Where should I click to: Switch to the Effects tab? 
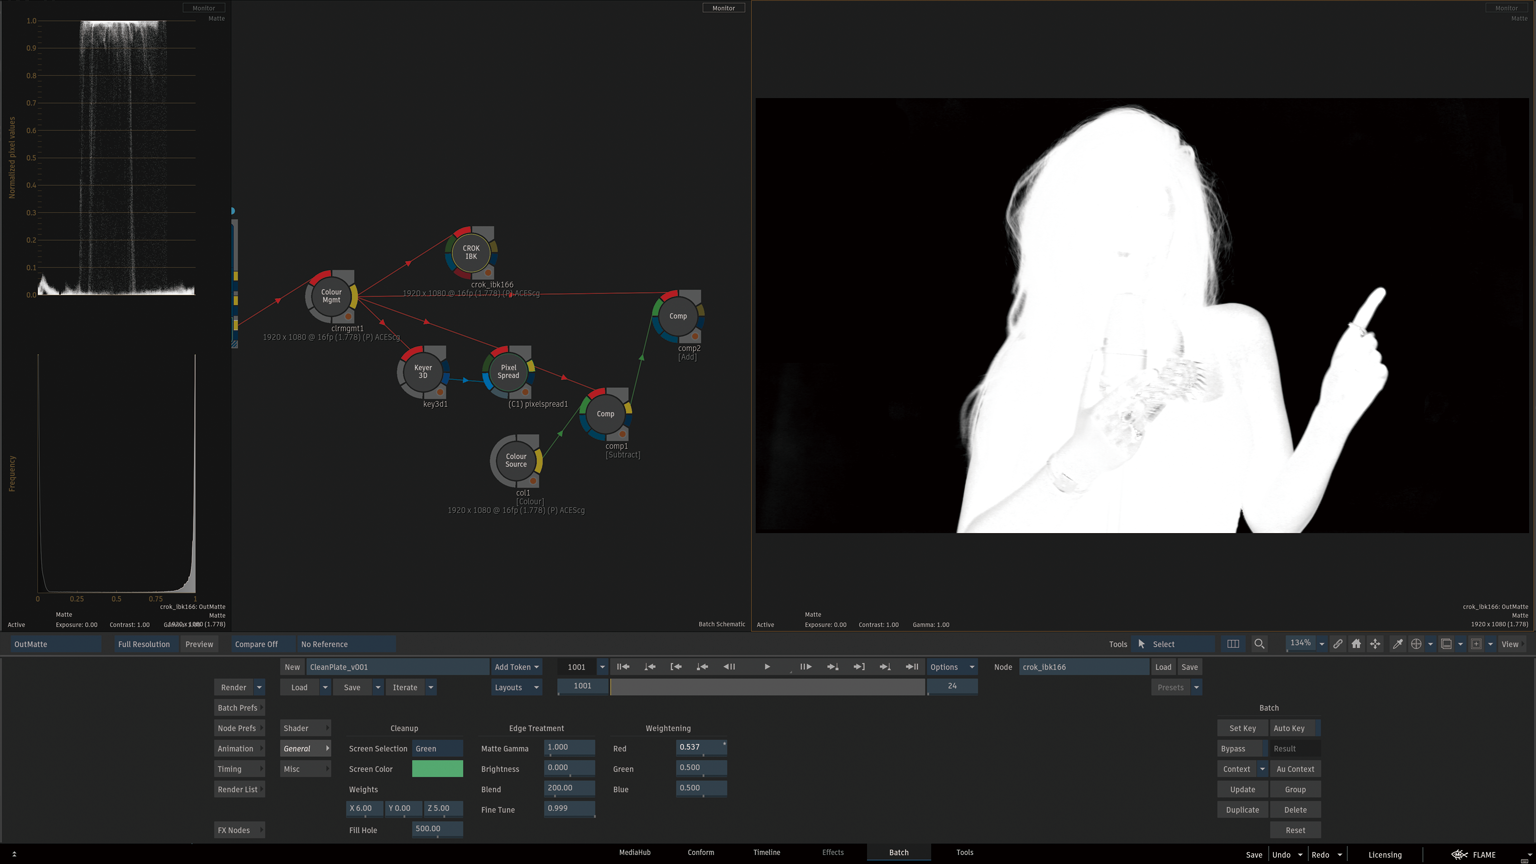833,852
